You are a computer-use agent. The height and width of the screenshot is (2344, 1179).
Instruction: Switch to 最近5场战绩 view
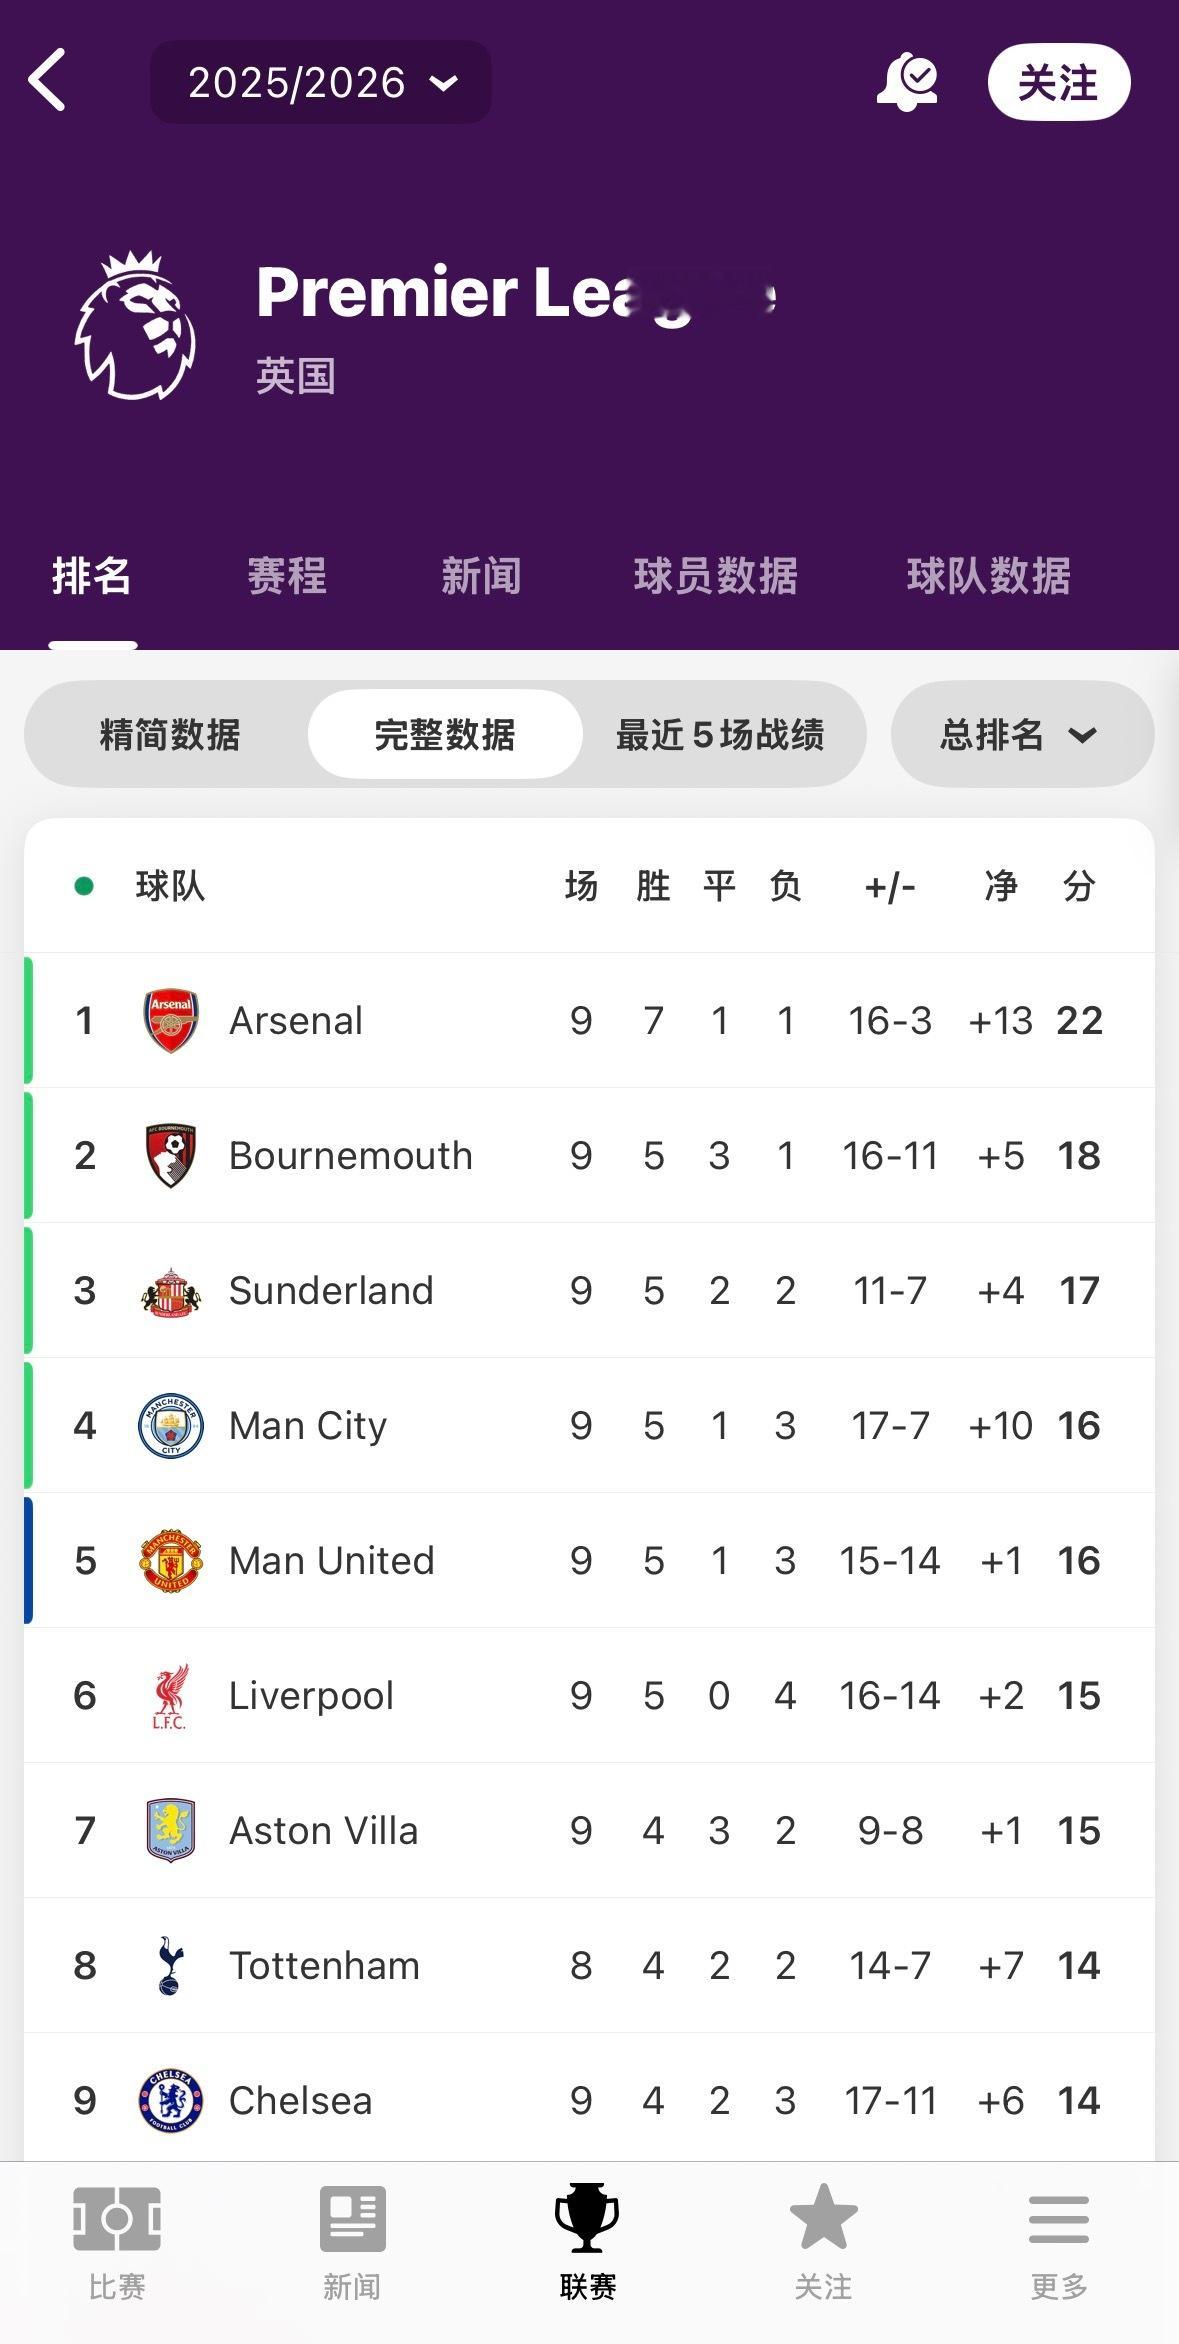click(x=720, y=735)
